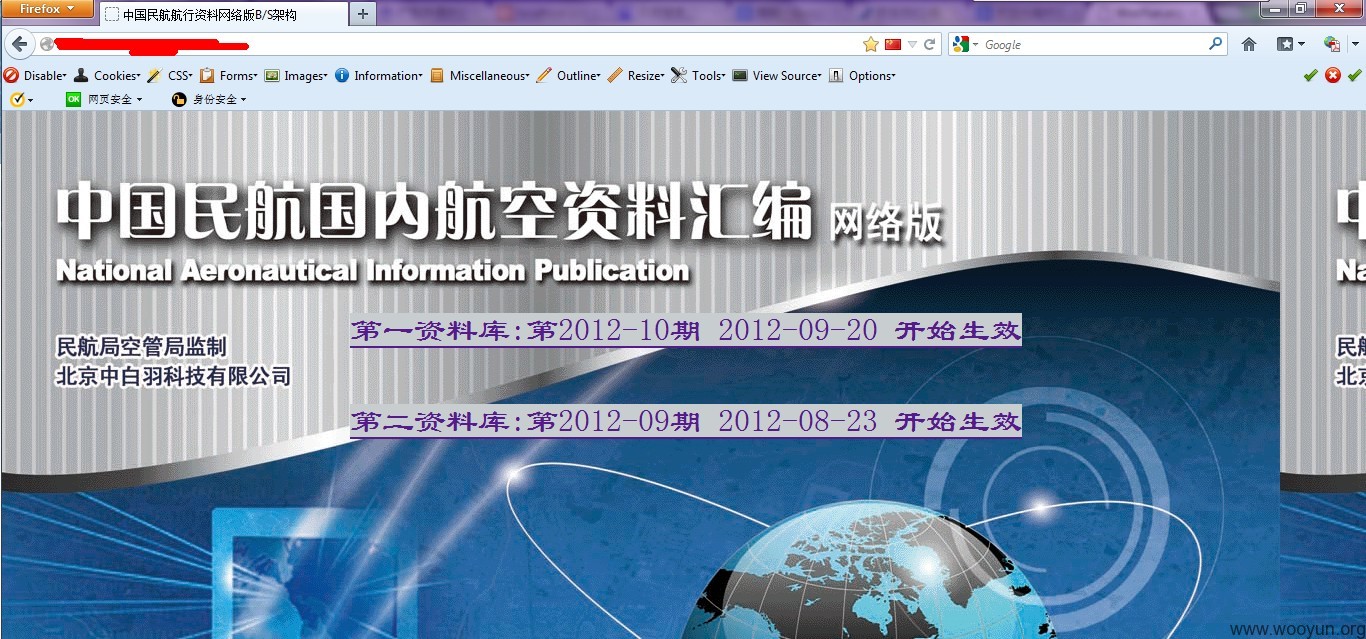Open the Firefox application menu button
1366x639 pixels.
(x=47, y=9)
